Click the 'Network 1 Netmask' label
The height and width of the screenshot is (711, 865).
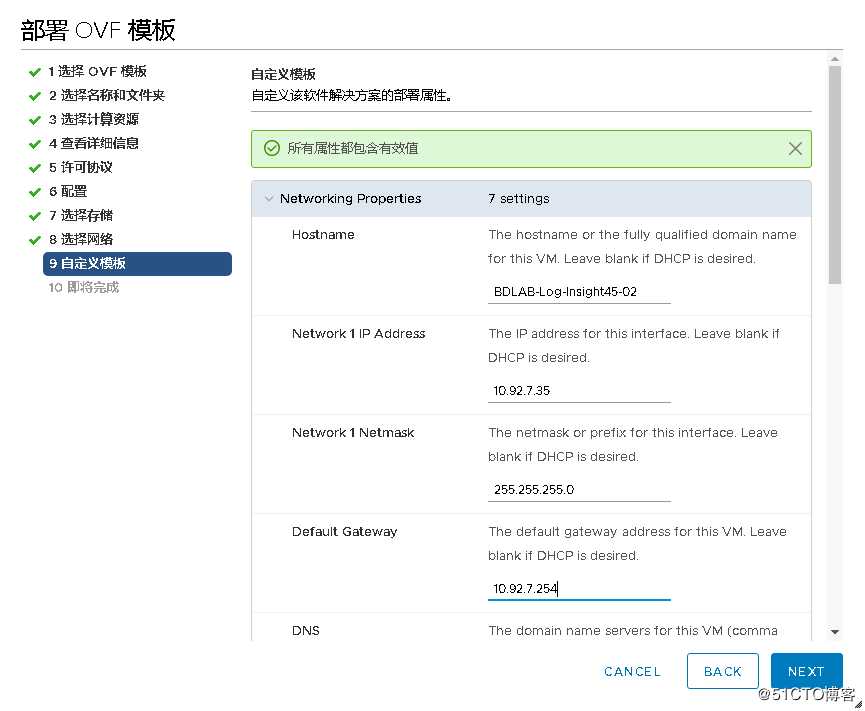(353, 433)
